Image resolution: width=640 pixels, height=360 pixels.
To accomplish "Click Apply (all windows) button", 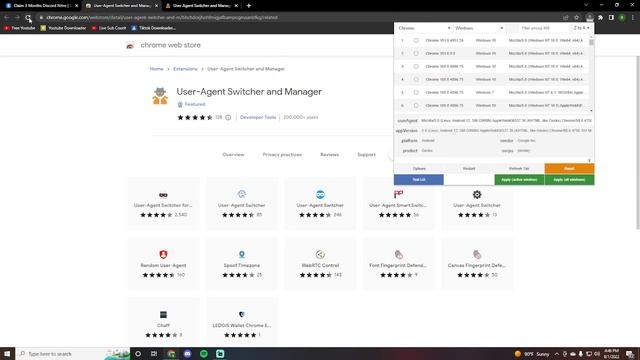I will tap(569, 180).
